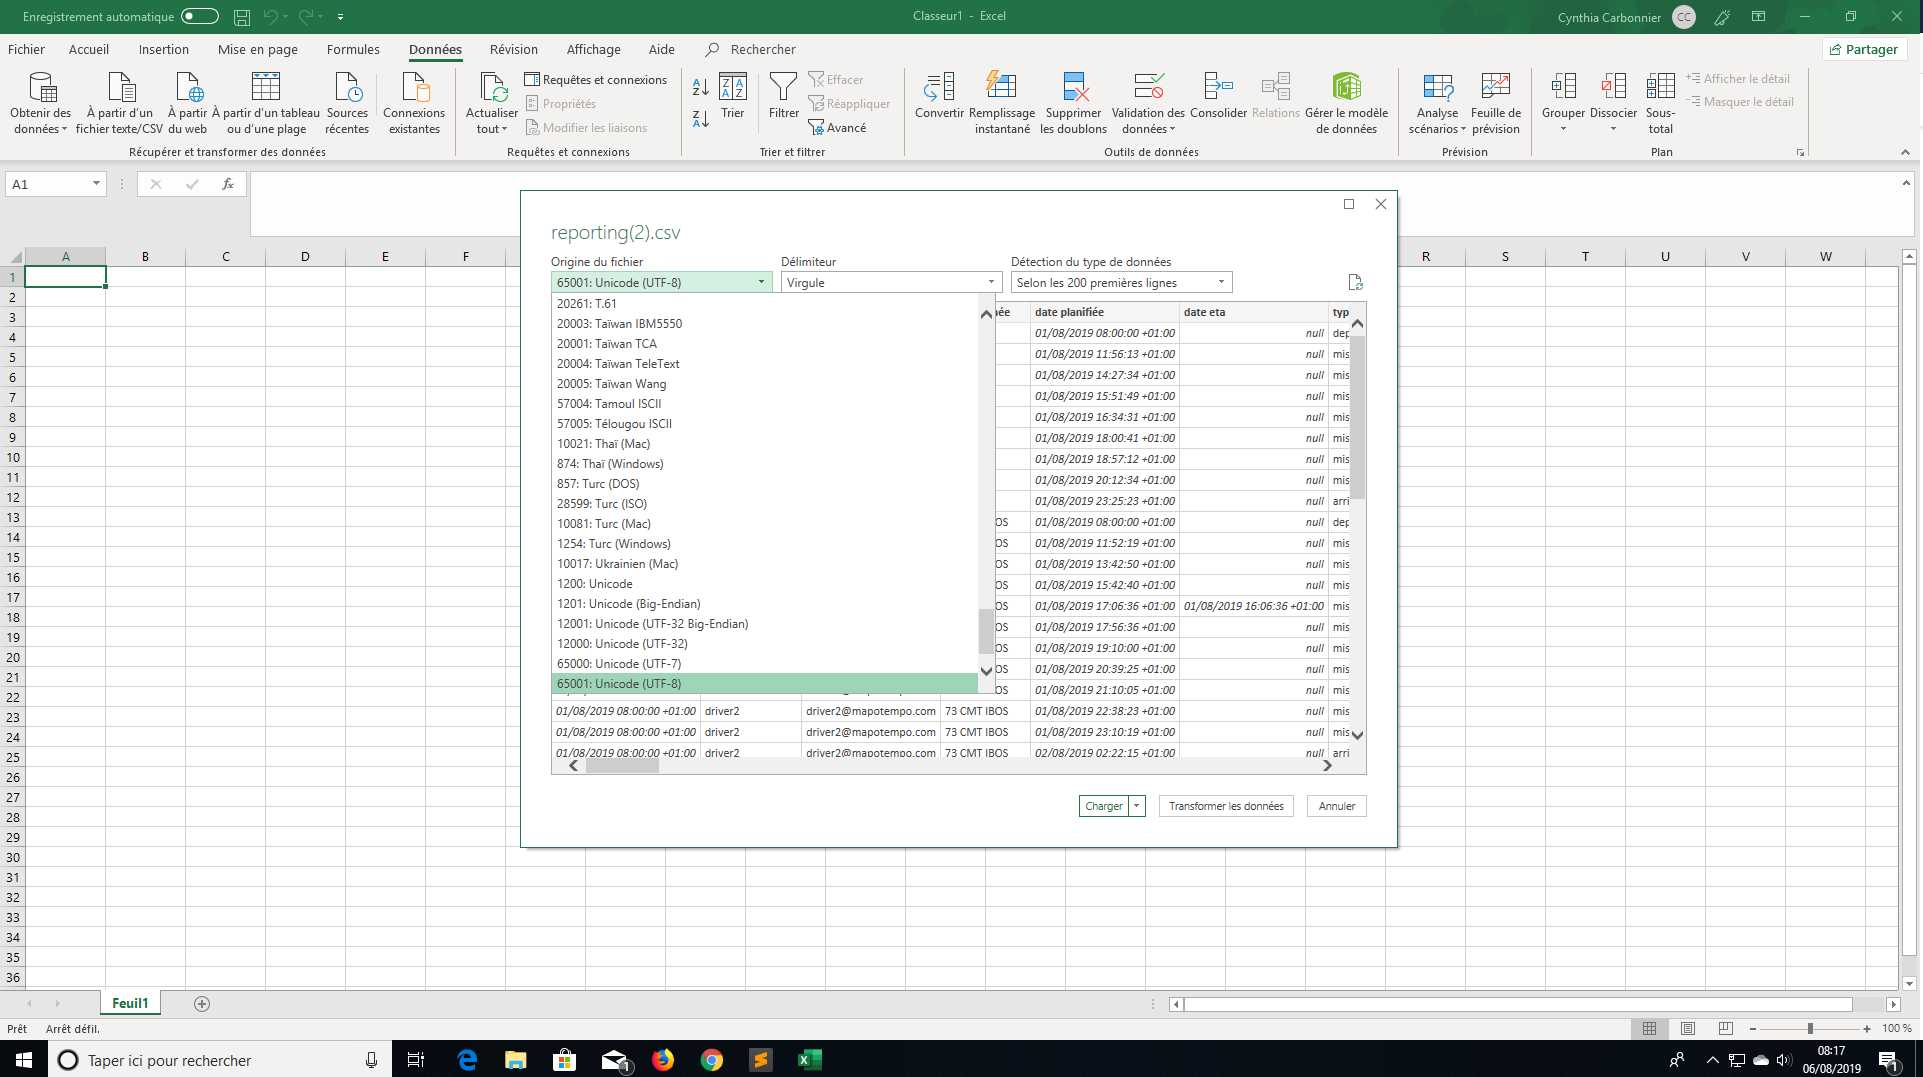The image size is (1923, 1077).
Task: Open Chrome from the taskbar
Action: (712, 1060)
